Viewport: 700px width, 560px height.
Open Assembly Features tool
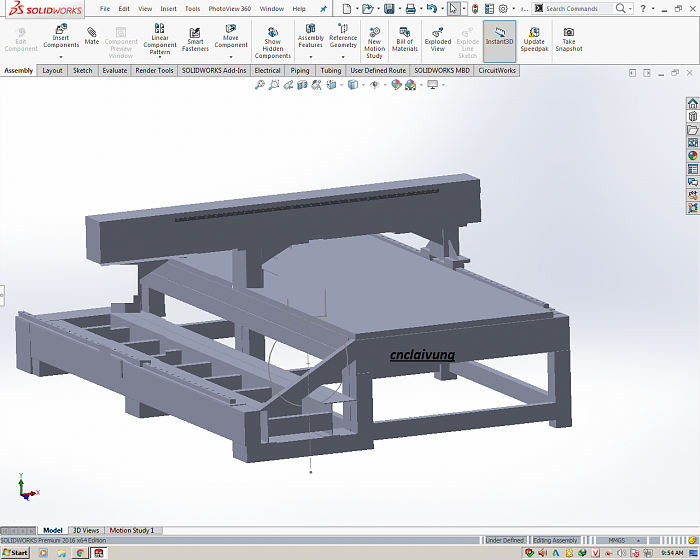coord(311,36)
